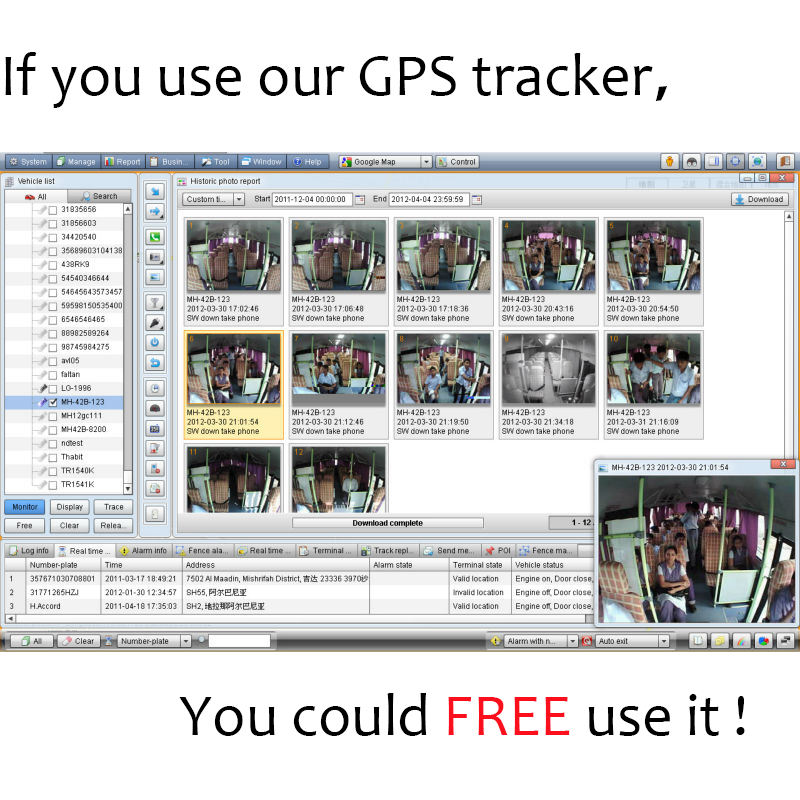Uncheck the MH-42B-123 vehicle checkbox
The height and width of the screenshot is (800, 800).
pyautogui.click(x=53, y=402)
